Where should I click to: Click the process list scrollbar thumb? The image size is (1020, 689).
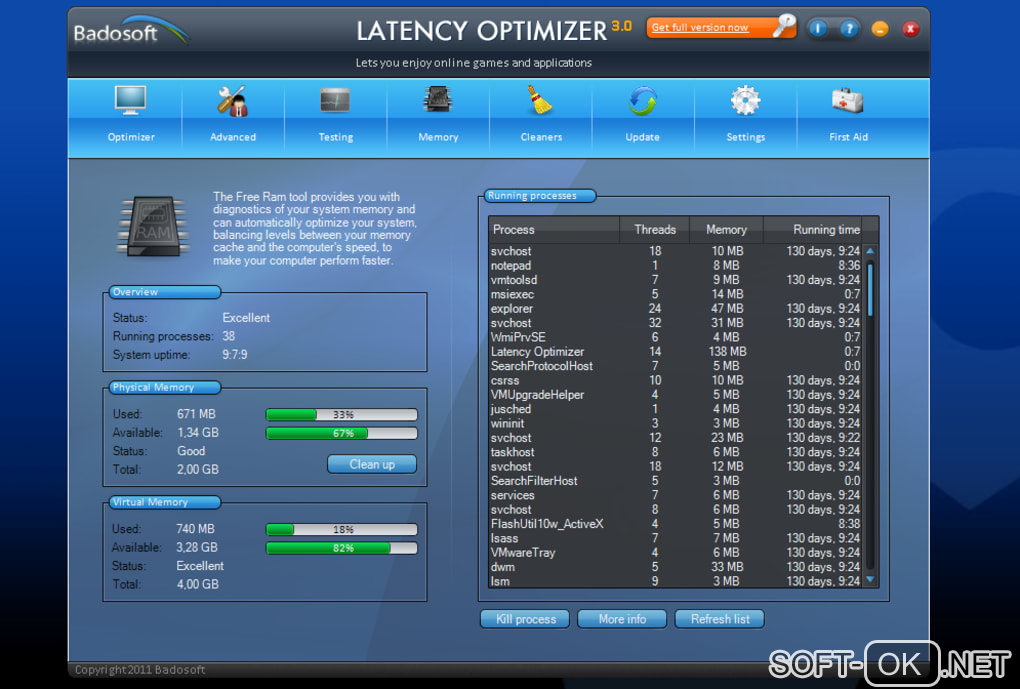(x=870, y=290)
